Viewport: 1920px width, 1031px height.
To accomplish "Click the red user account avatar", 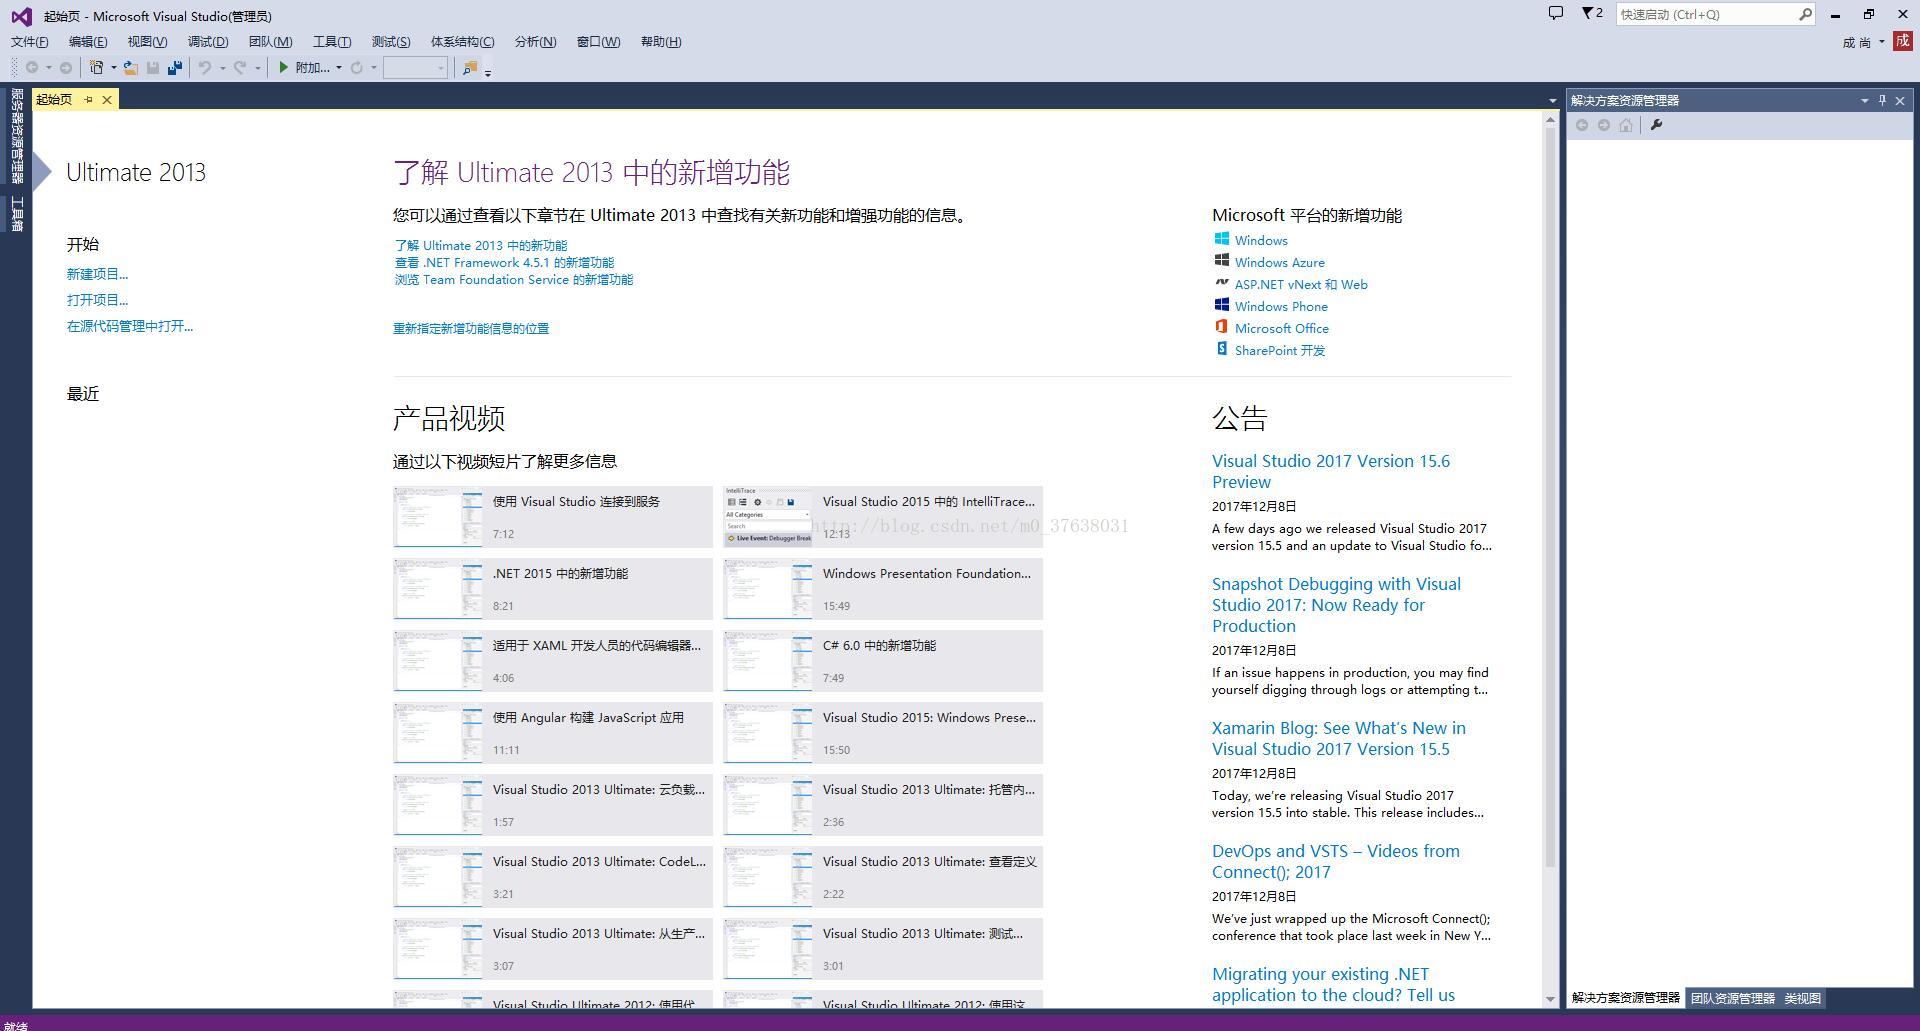I will pyautogui.click(x=1903, y=41).
